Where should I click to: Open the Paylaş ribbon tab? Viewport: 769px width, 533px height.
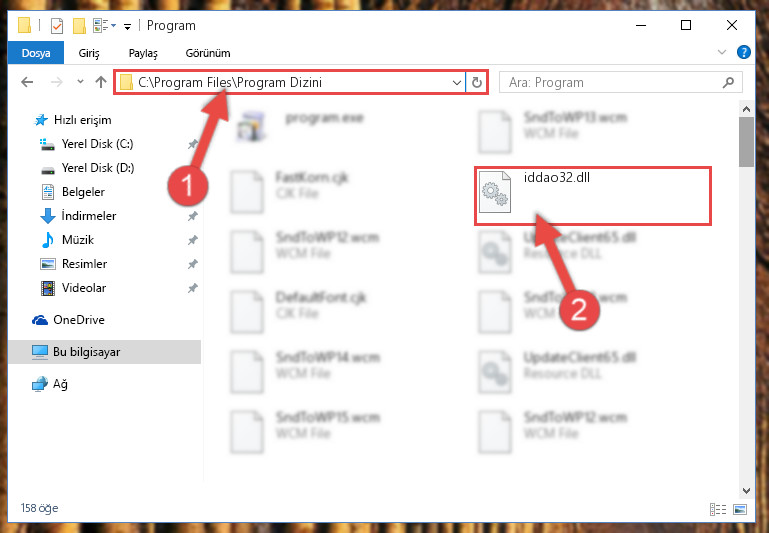pos(143,53)
